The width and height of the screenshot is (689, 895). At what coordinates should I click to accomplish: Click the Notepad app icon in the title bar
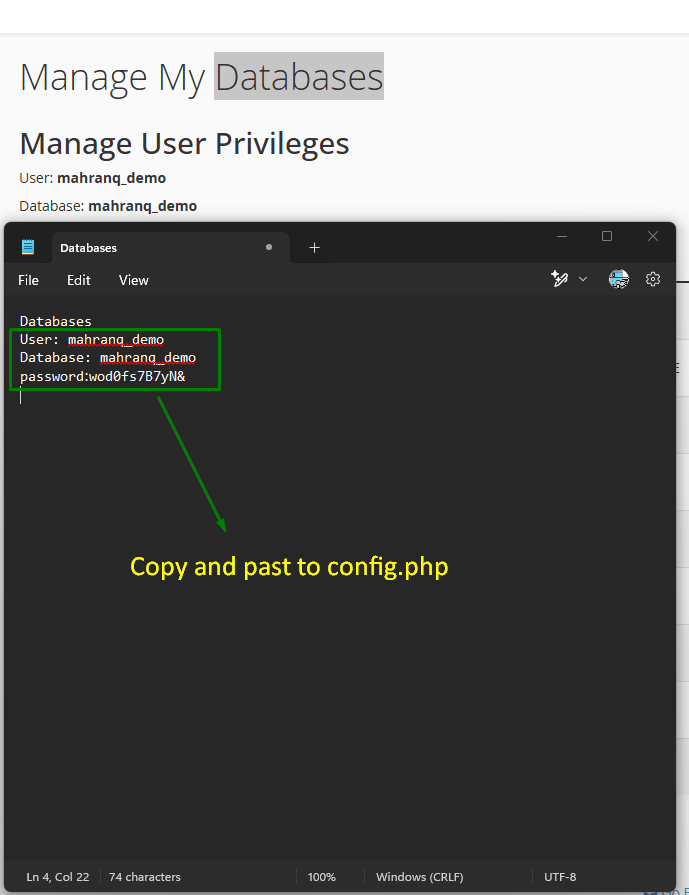[29, 246]
